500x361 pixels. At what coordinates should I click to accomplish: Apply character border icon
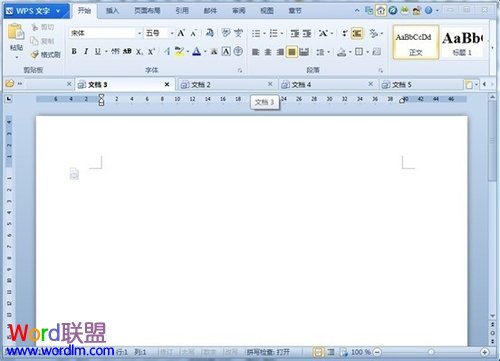point(226,51)
